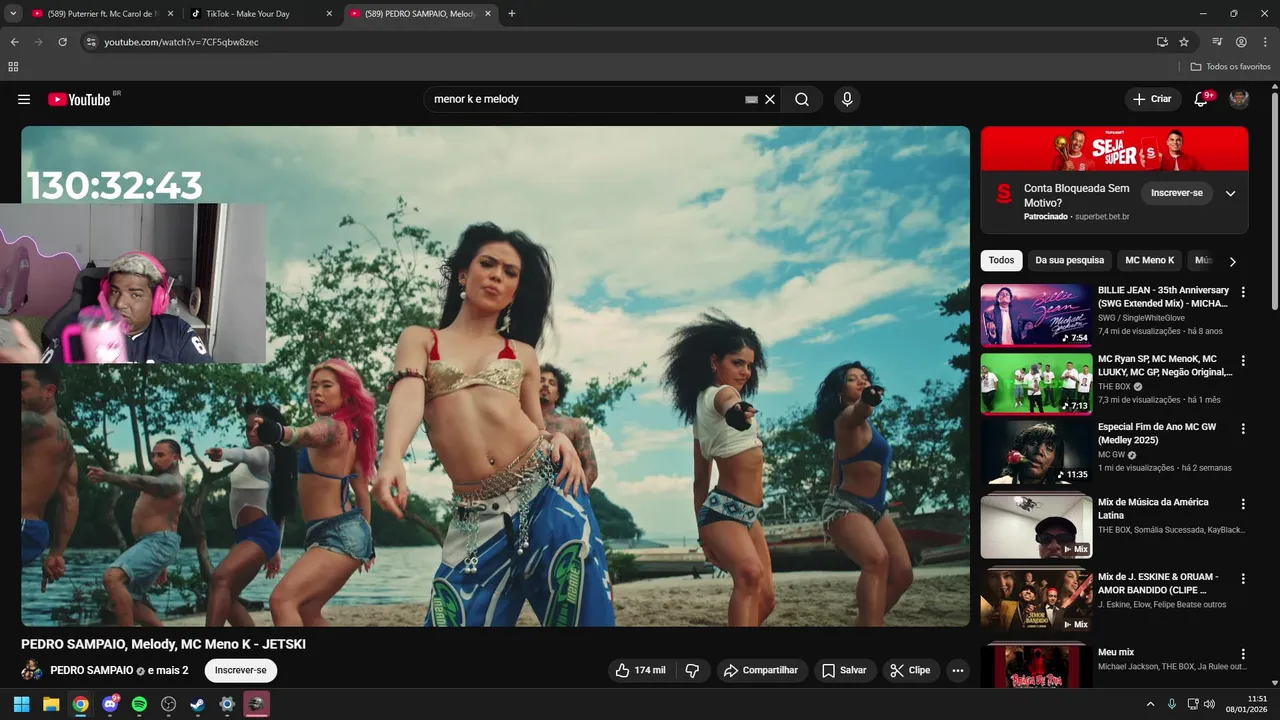Open the YouTube hamburger guide menu
The width and height of the screenshot is (1280, 720).
click(24, 99)
